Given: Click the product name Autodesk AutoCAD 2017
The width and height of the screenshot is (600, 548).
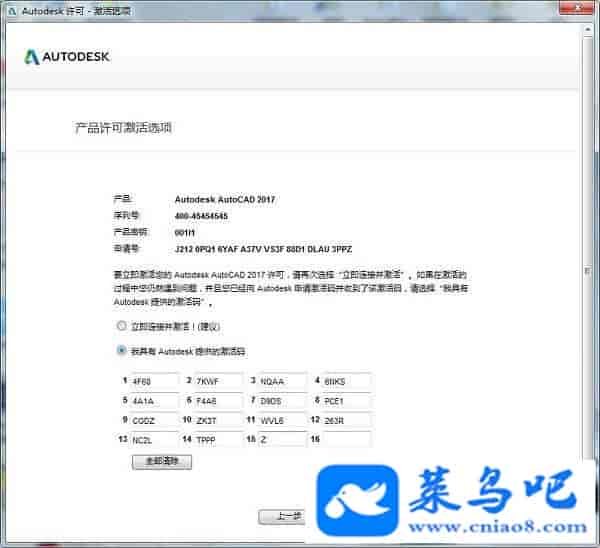Looking at the screenshot, I should tap(225, 199).
